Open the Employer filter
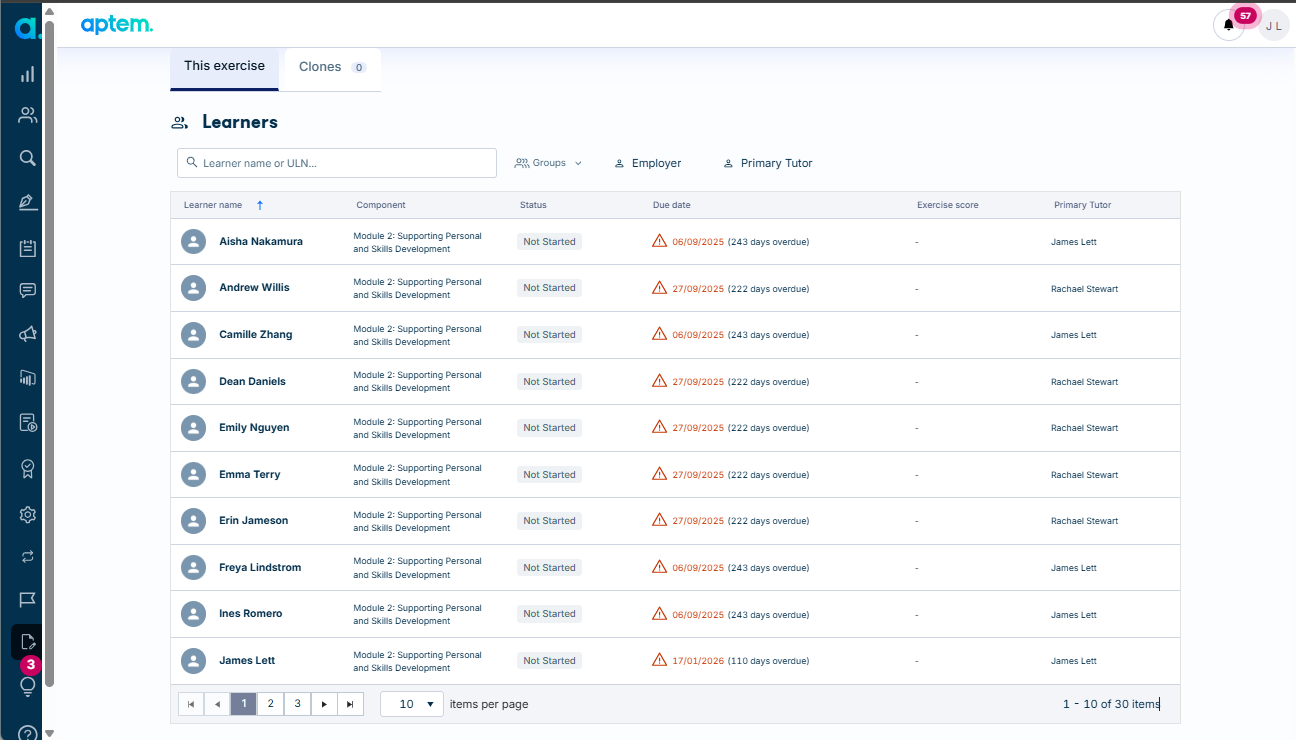The width and height of the screenshot is (1296, 740). coord(647,163)
